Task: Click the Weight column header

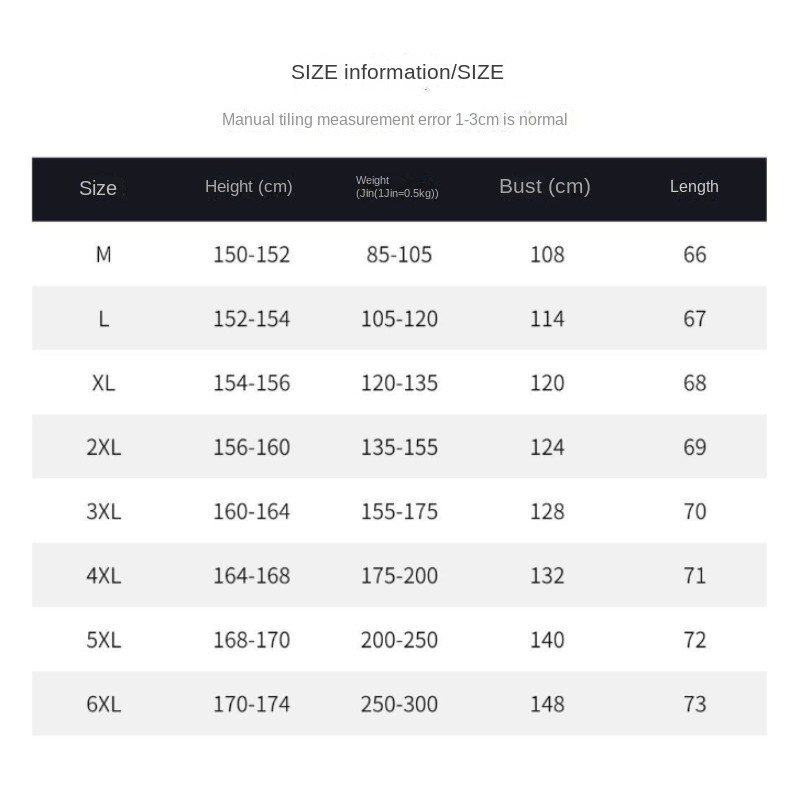Action: 397,187
